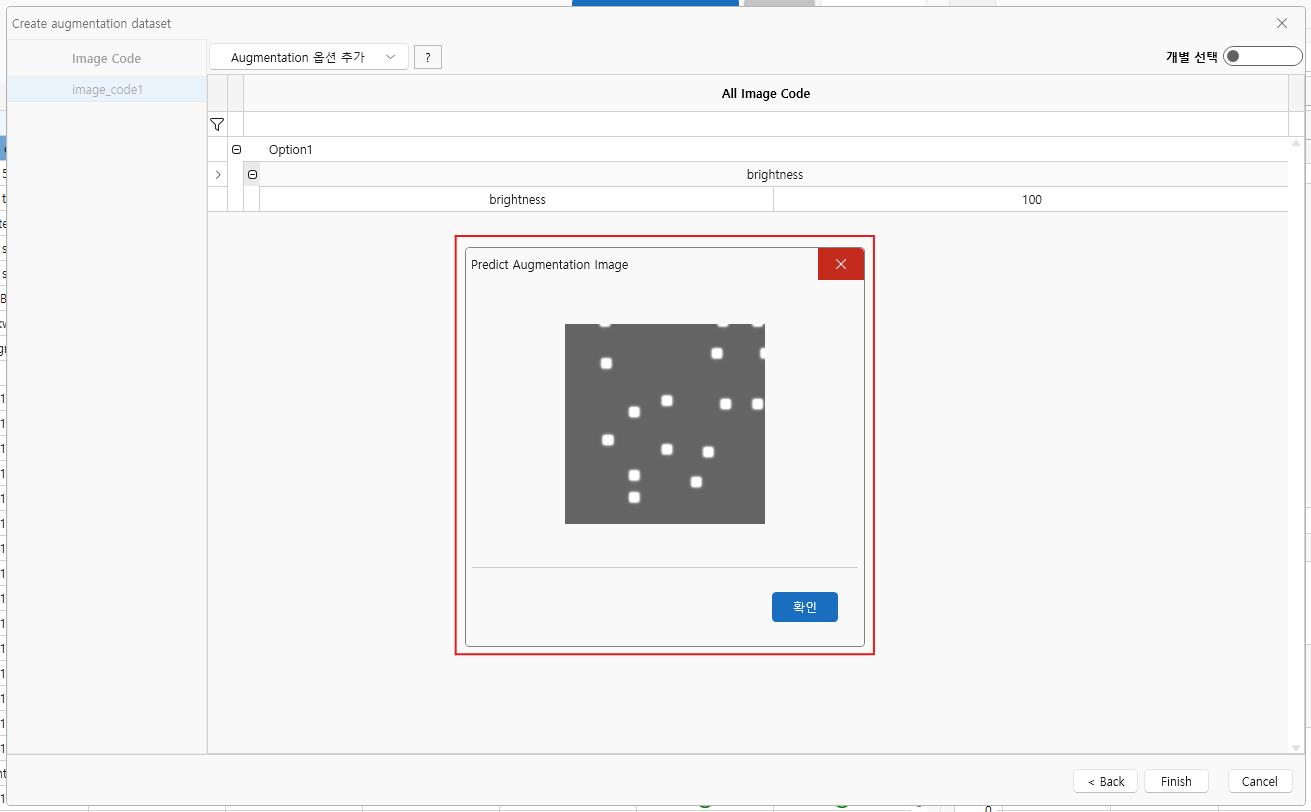Expand the row arrow beside brightness

pos(218,175)
